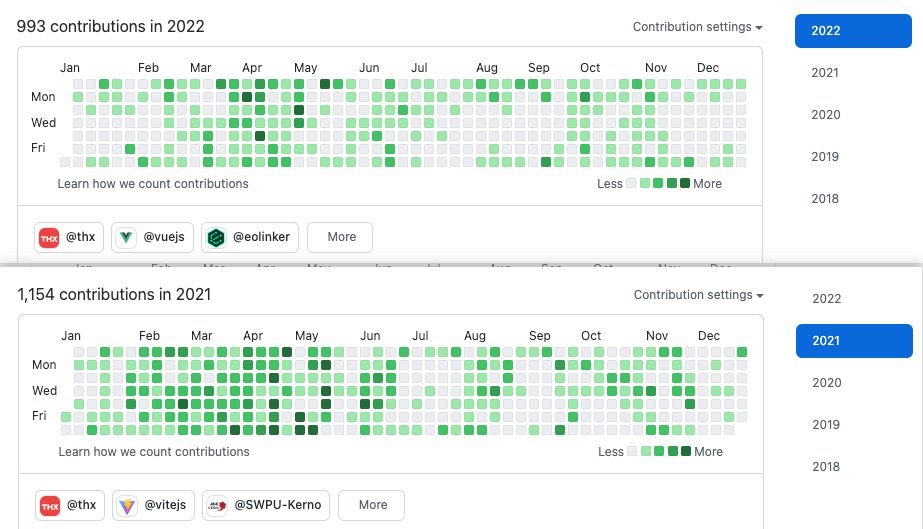The width and height of the screenshot is (923, 529).
Task: Click the Vue.js green logo icon
Action: point(126,238)
